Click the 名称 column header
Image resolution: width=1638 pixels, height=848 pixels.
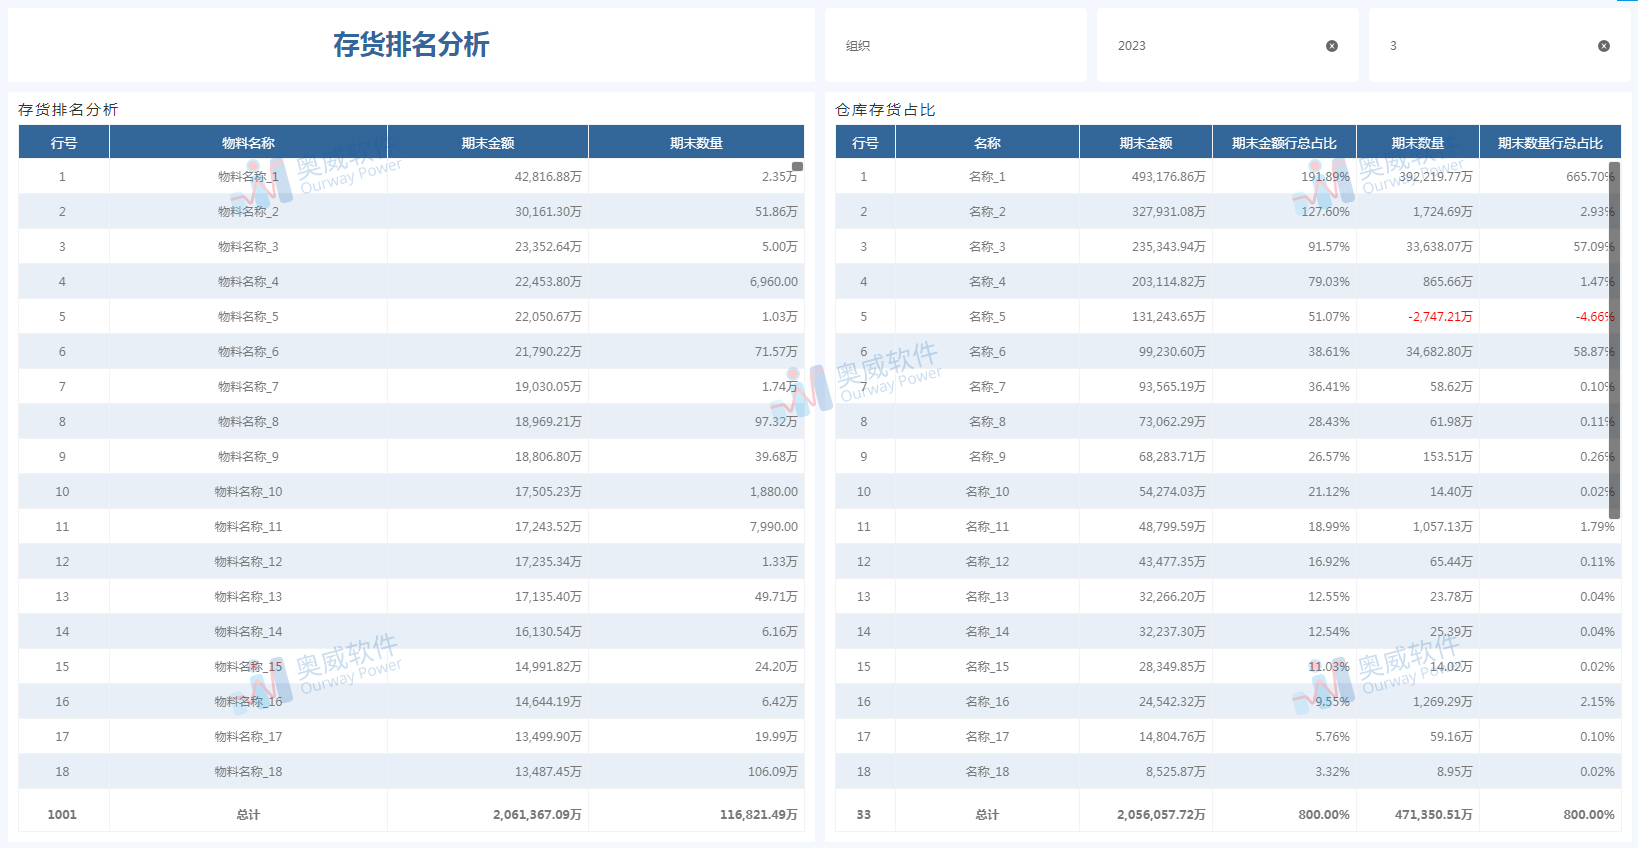pyautogui.click(x=987, y=143)
